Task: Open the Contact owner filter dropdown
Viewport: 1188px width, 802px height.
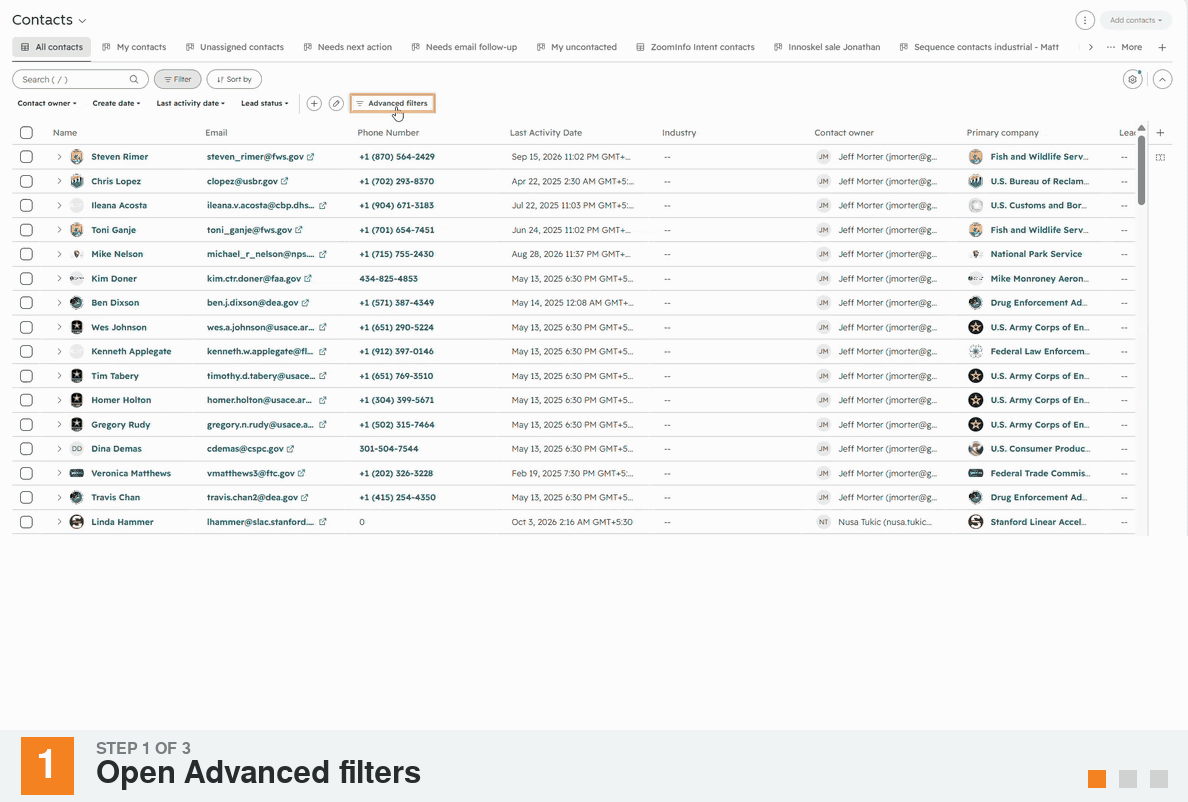Action: pyautogui.click(x=47, y=104)
